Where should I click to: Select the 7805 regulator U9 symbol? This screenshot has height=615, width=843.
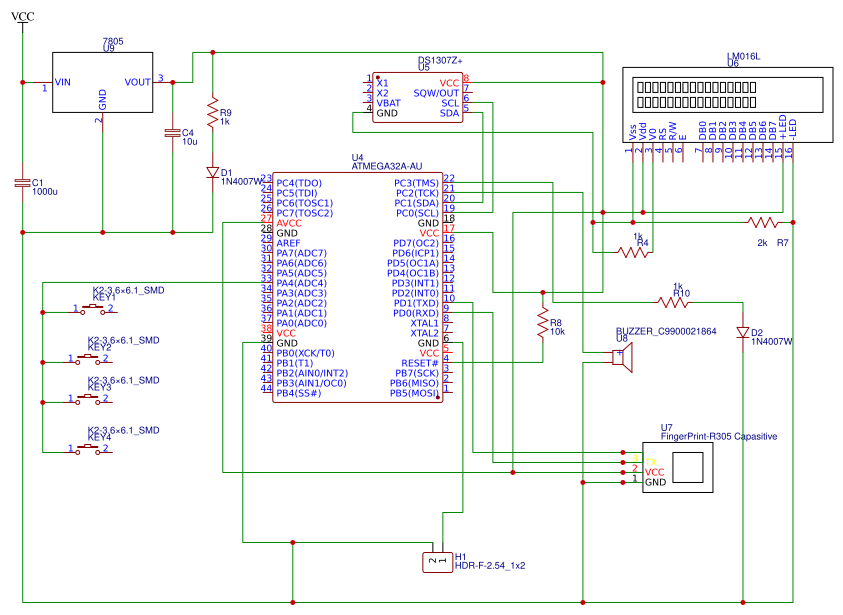pyautogui.click(x=102, y=82)
